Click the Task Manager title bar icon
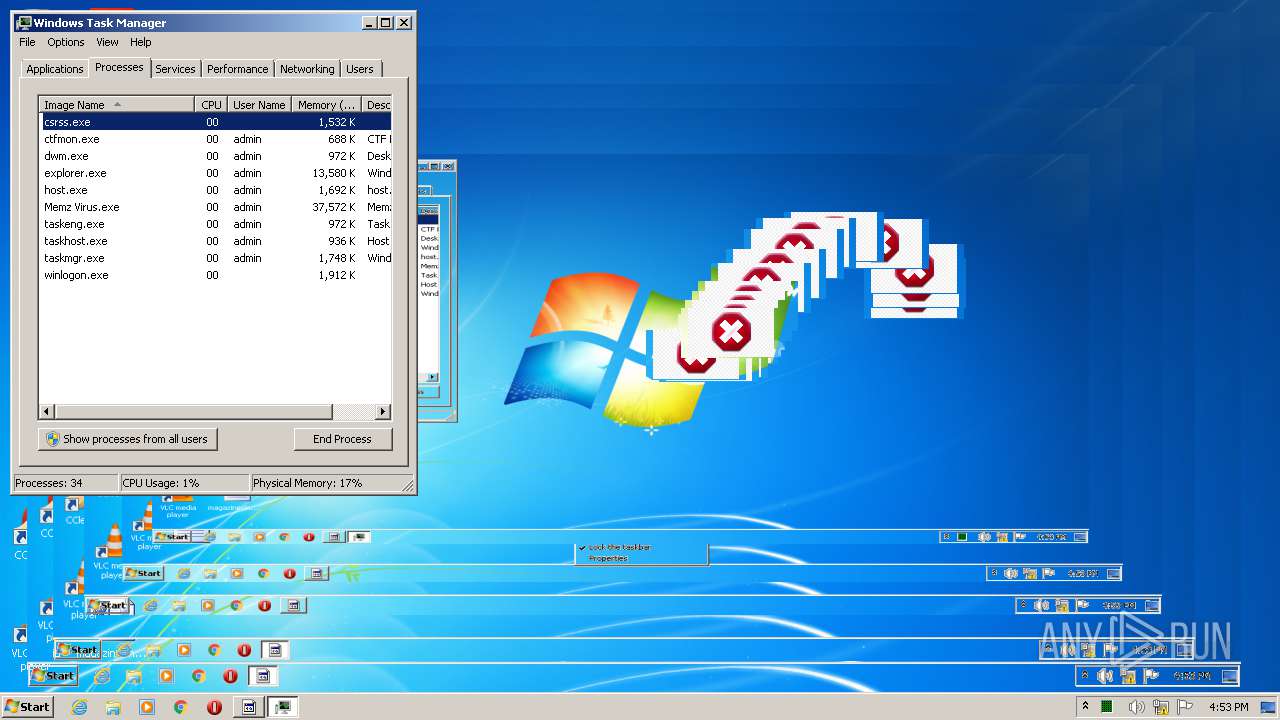The width and height of the screenshot is (1280, 720). pos(24,22)
